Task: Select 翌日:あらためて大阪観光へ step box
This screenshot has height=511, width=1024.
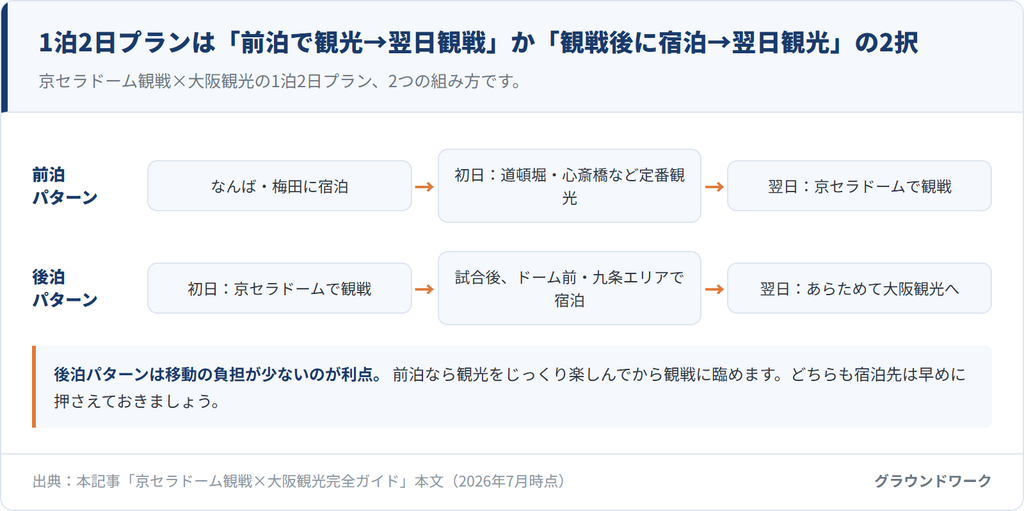Action: [859, 288]
